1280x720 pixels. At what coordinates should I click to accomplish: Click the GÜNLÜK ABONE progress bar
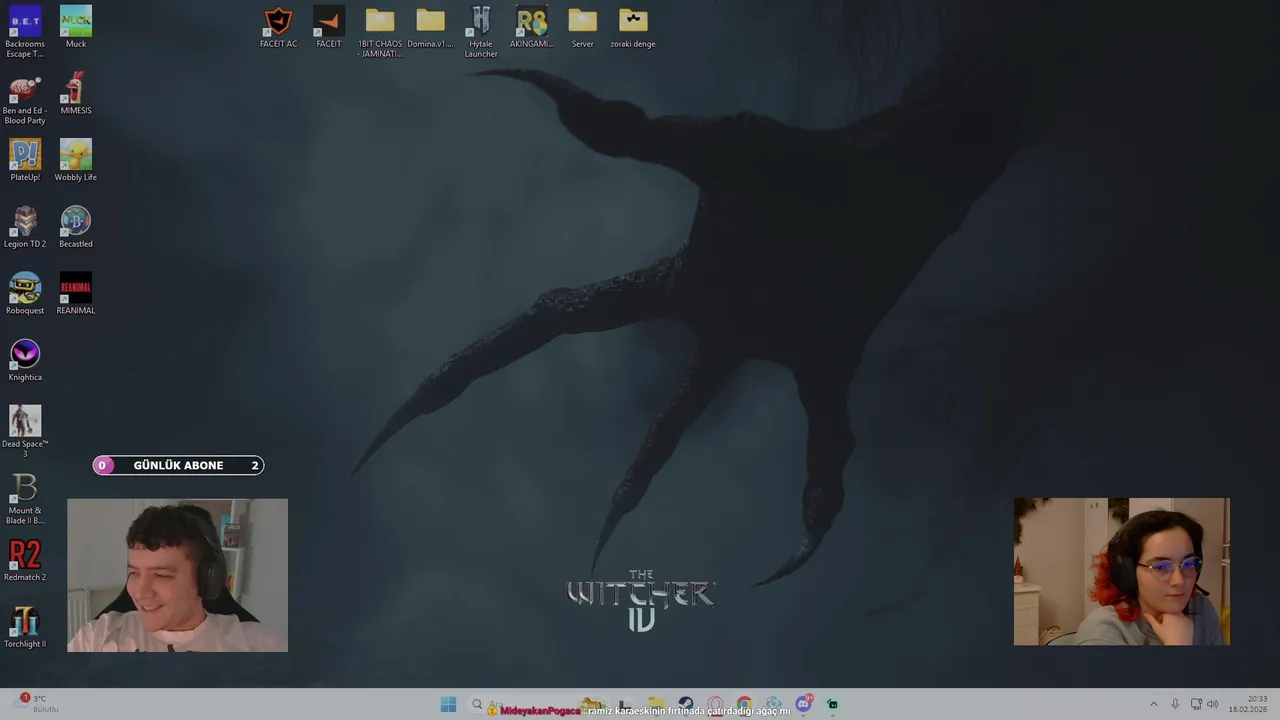click(x=178, y=465)
